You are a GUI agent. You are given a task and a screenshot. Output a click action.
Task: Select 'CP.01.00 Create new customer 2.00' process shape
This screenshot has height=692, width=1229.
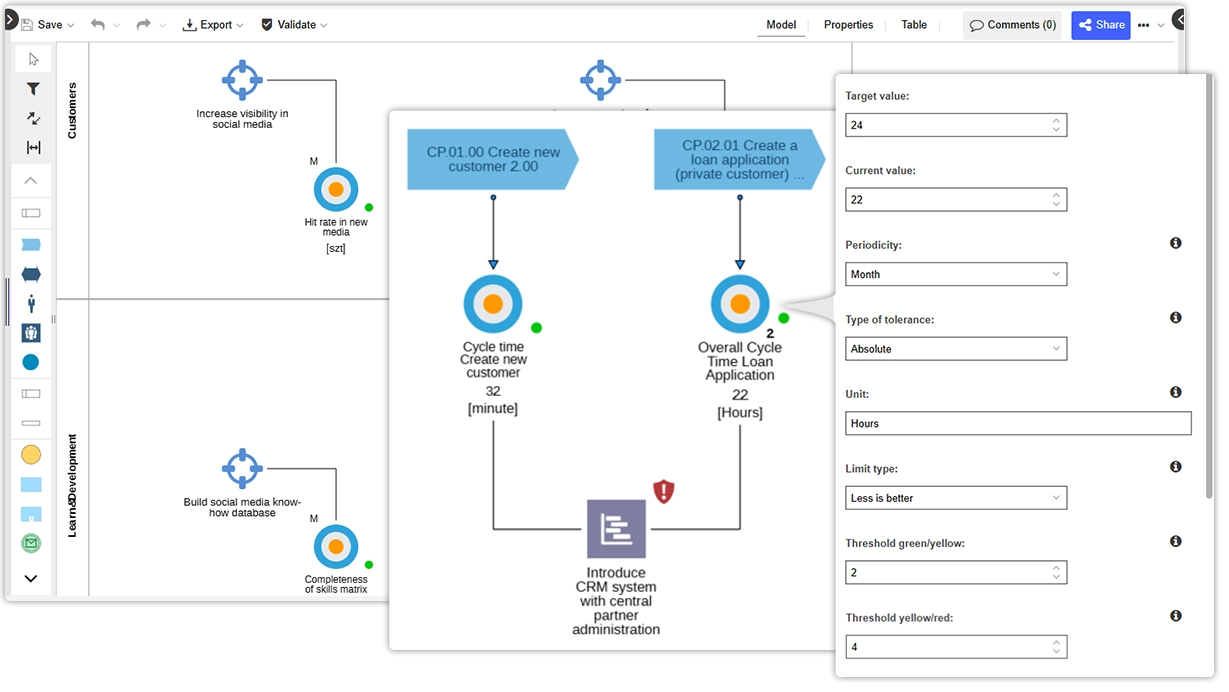[x=493, y=159]
